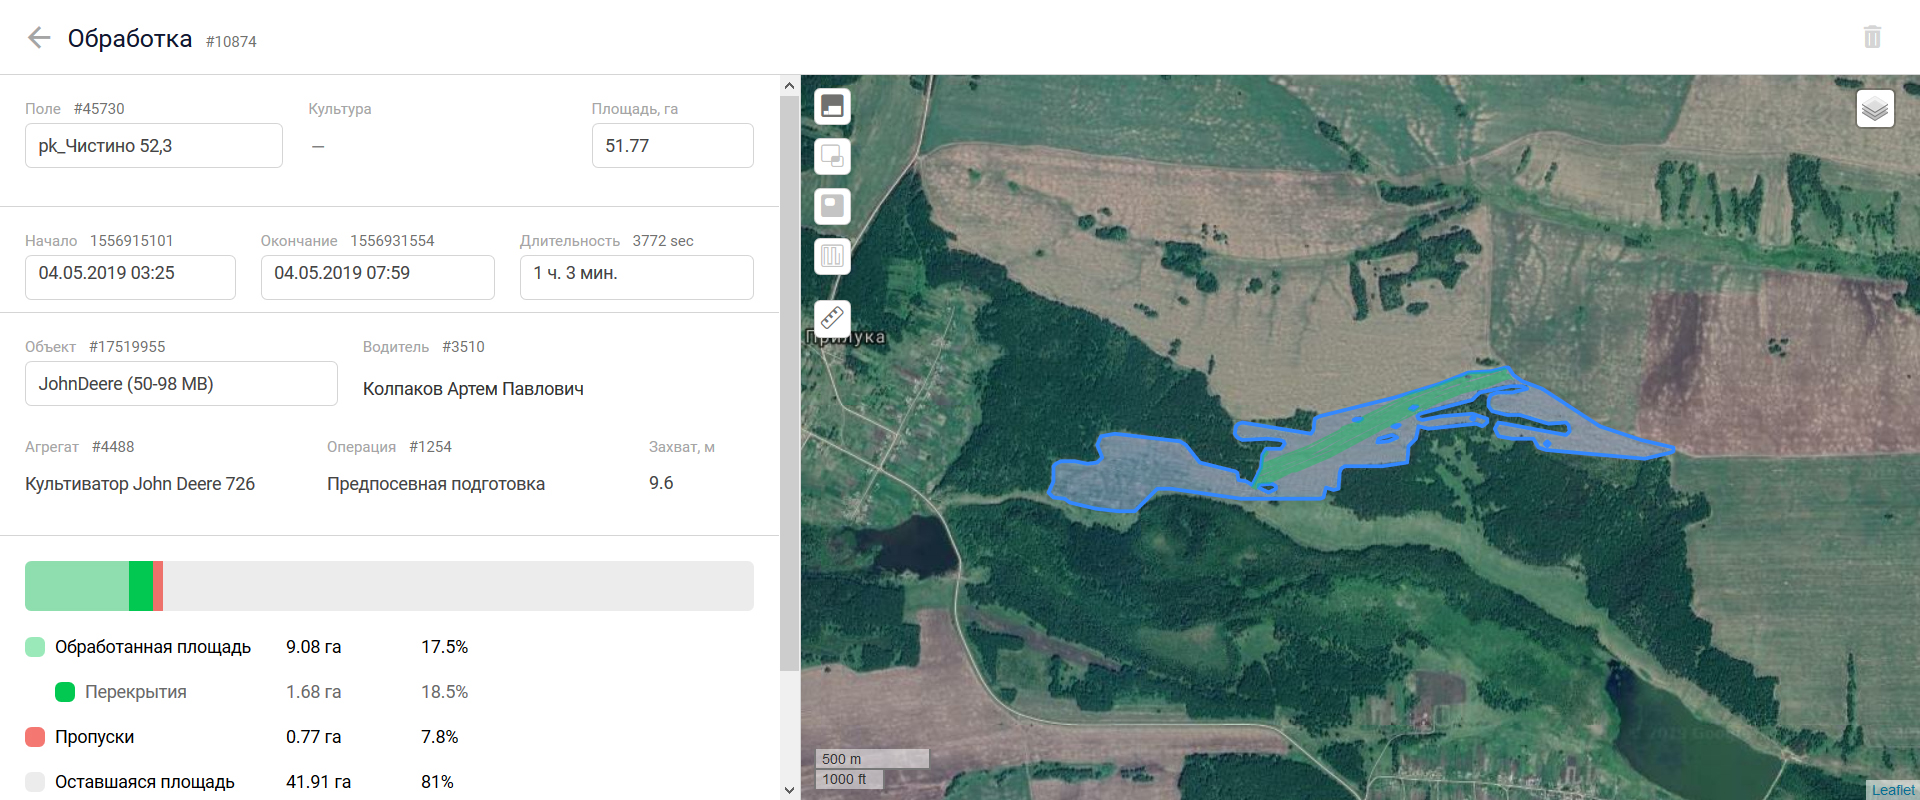
Task: Select the ruler measurement tool
Action: point(832,318)
